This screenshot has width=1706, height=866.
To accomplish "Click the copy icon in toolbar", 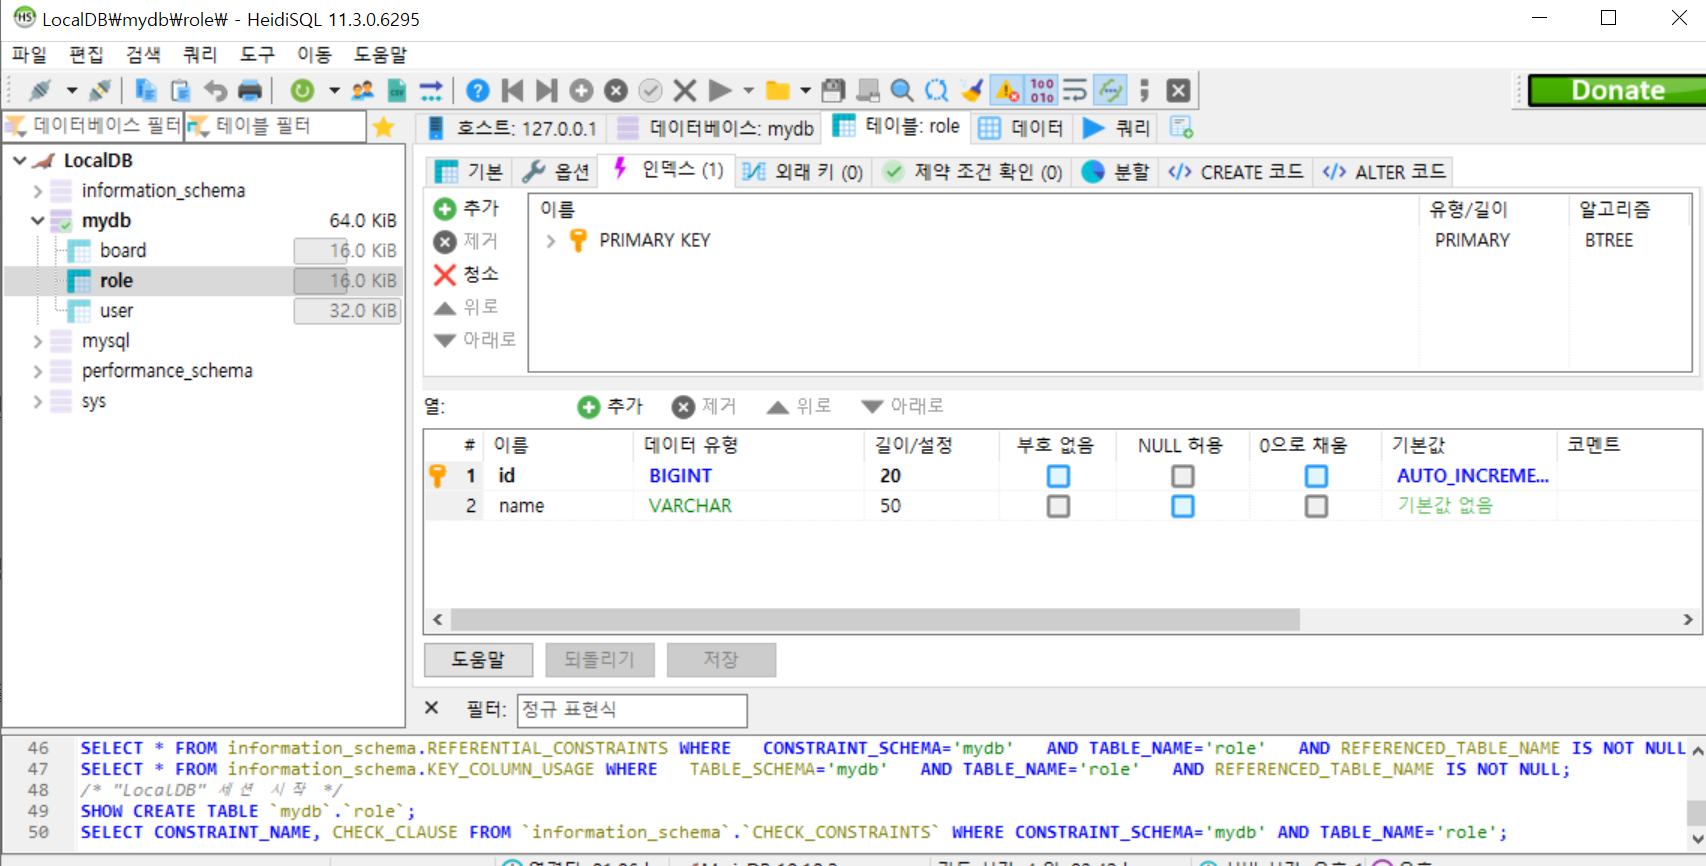I will [146, 90].
